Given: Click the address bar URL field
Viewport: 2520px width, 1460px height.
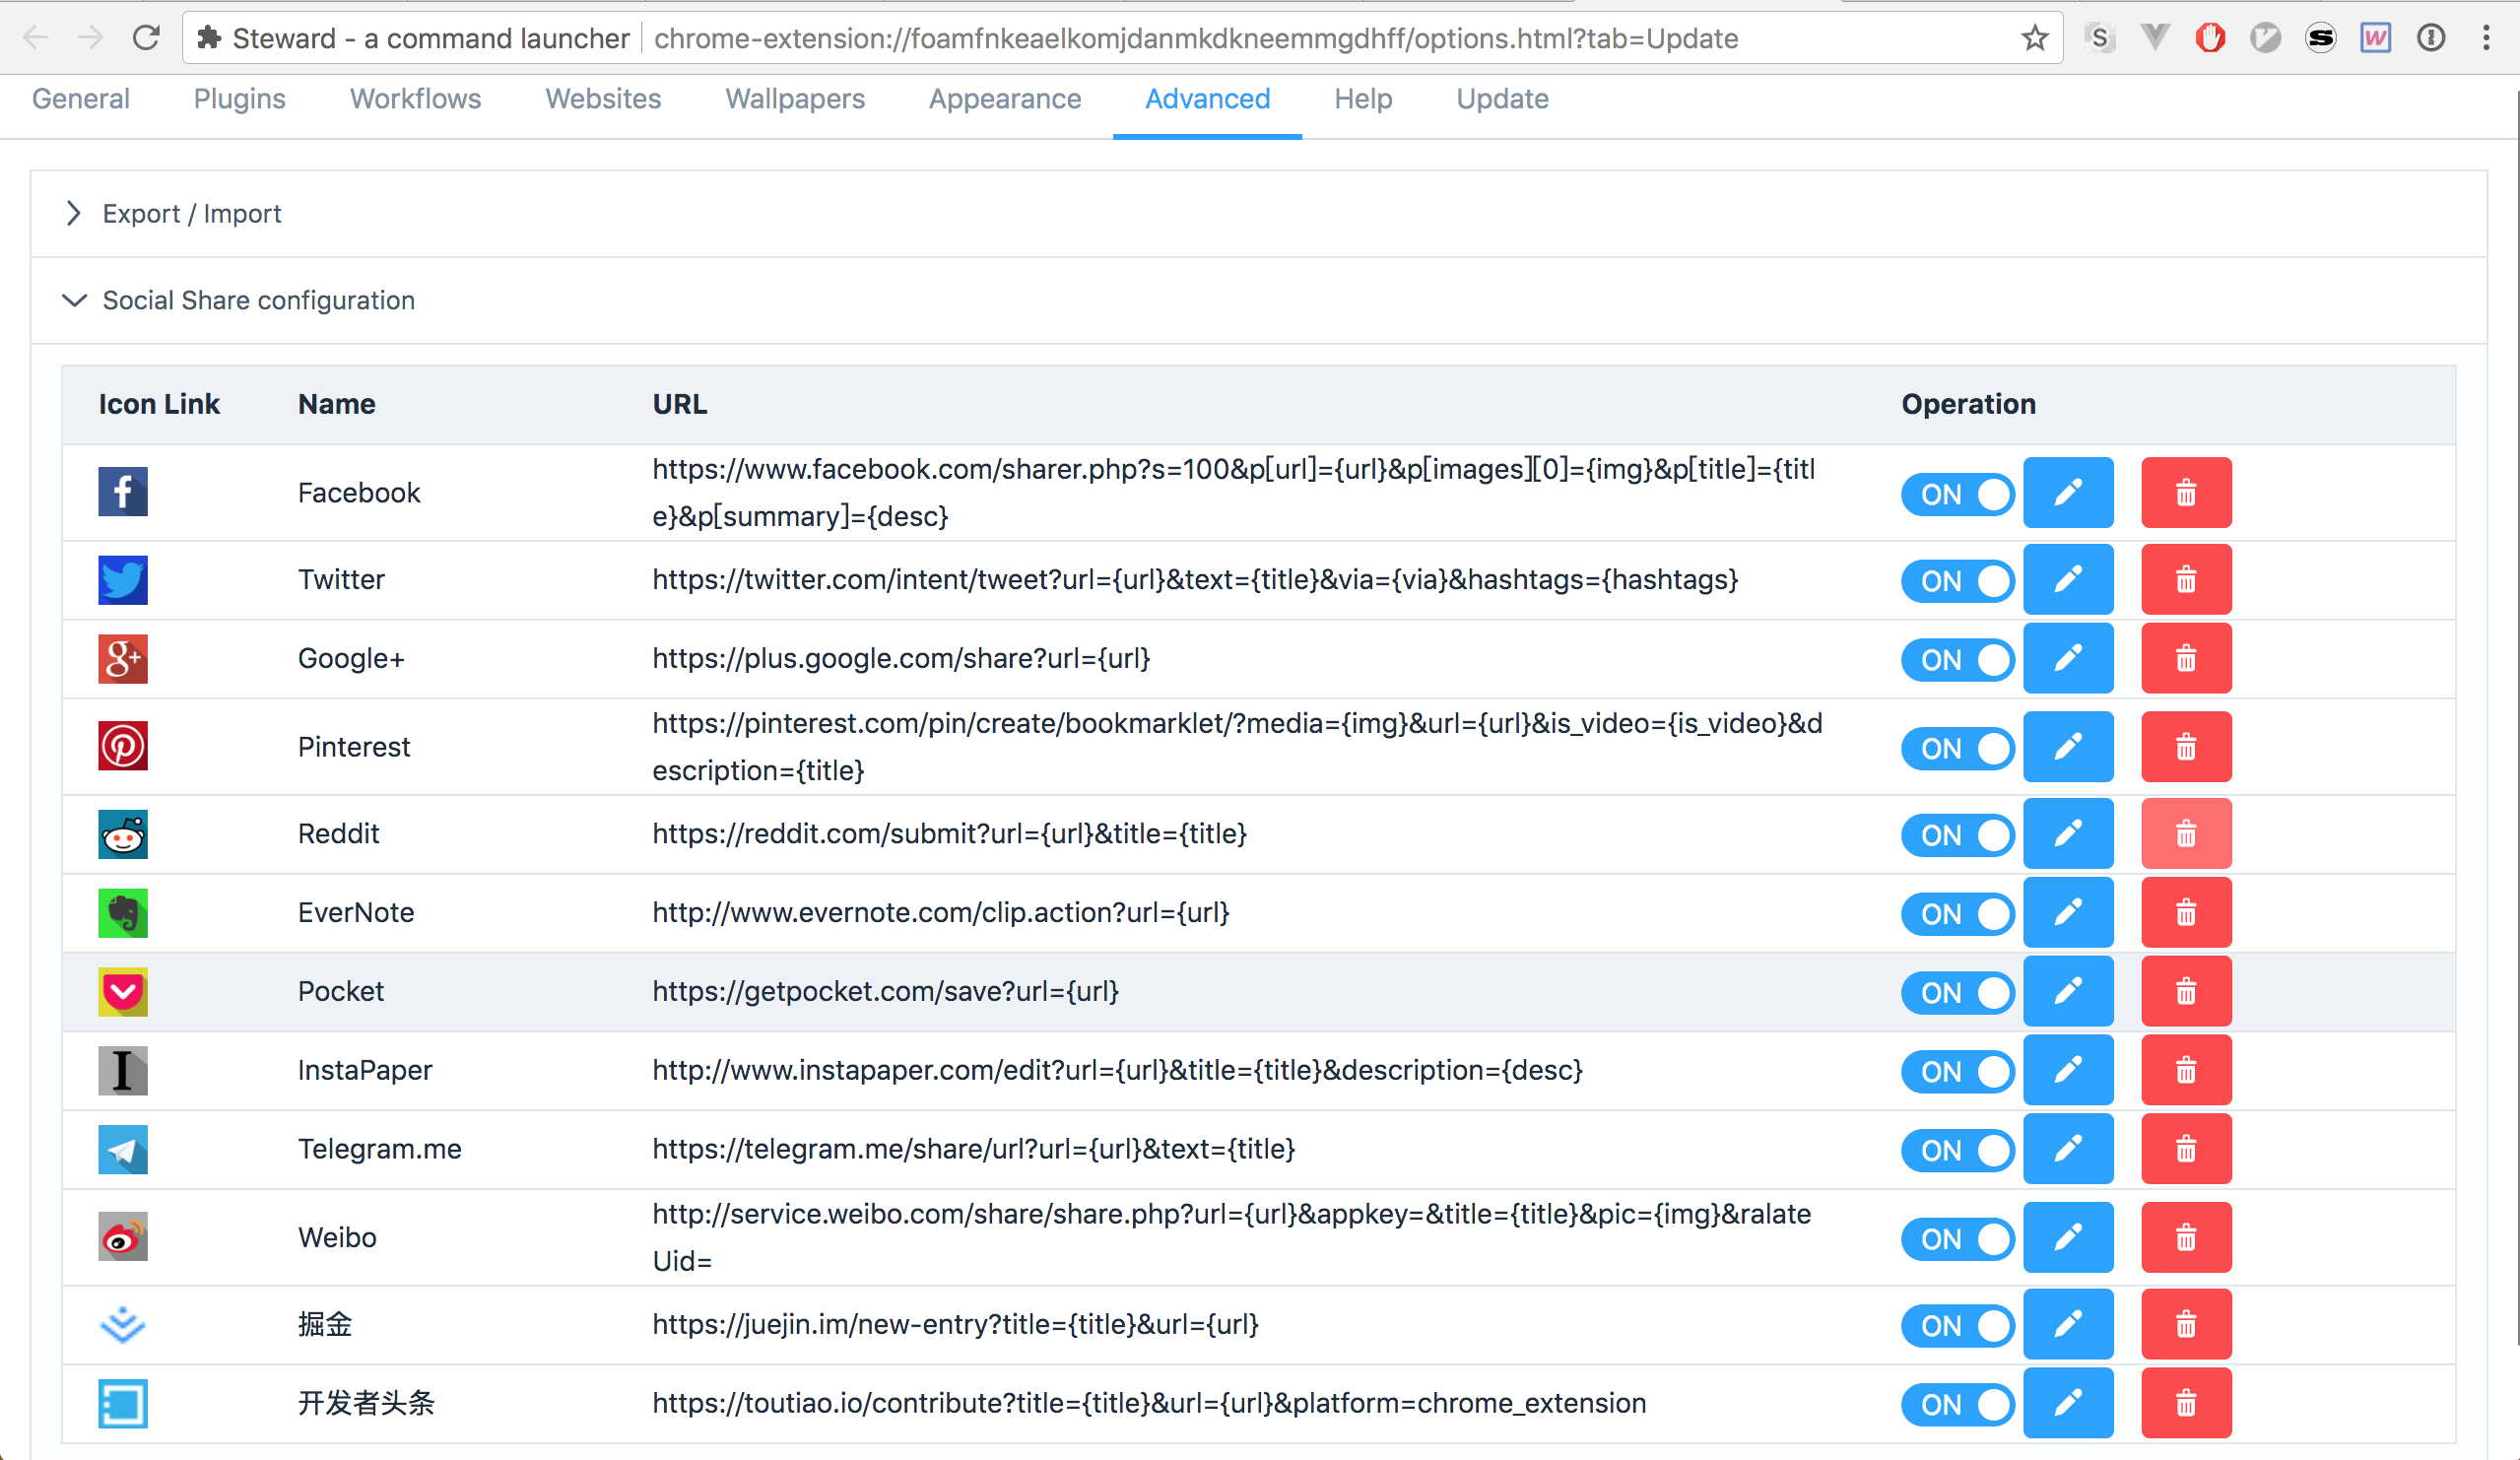Looking at the screenshot, I should pyautogui.click(x=1195, y=38).
